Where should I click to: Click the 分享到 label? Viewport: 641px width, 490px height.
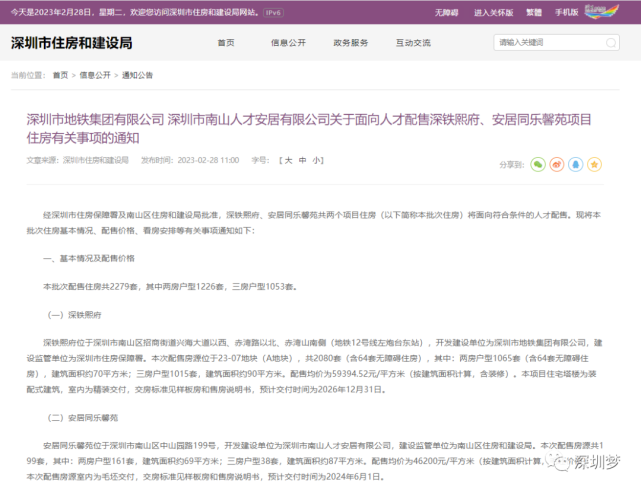[512, 165]
